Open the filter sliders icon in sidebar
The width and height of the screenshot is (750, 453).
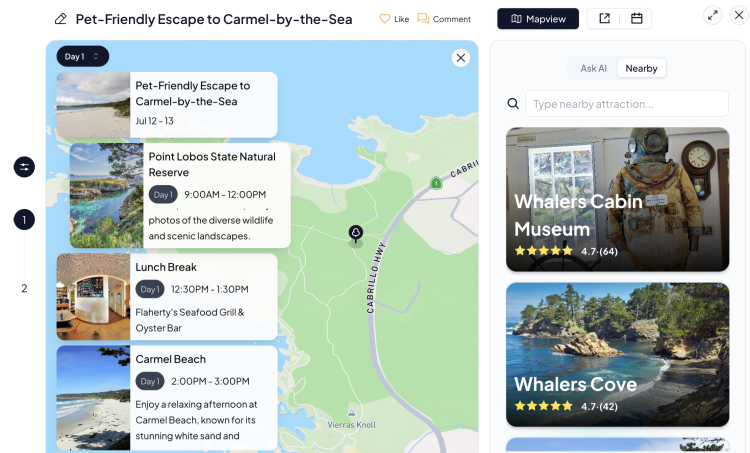24,167
